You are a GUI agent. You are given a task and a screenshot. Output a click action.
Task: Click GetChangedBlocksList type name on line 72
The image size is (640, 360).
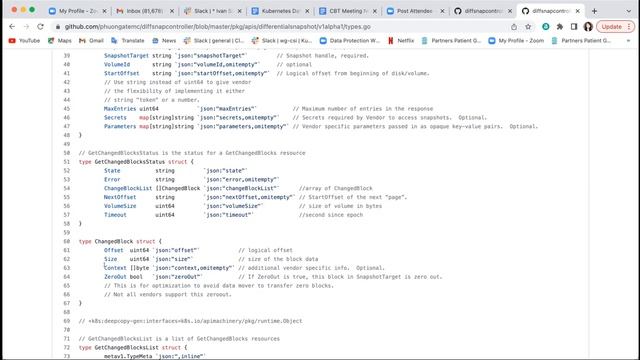[x=126, y=348]
